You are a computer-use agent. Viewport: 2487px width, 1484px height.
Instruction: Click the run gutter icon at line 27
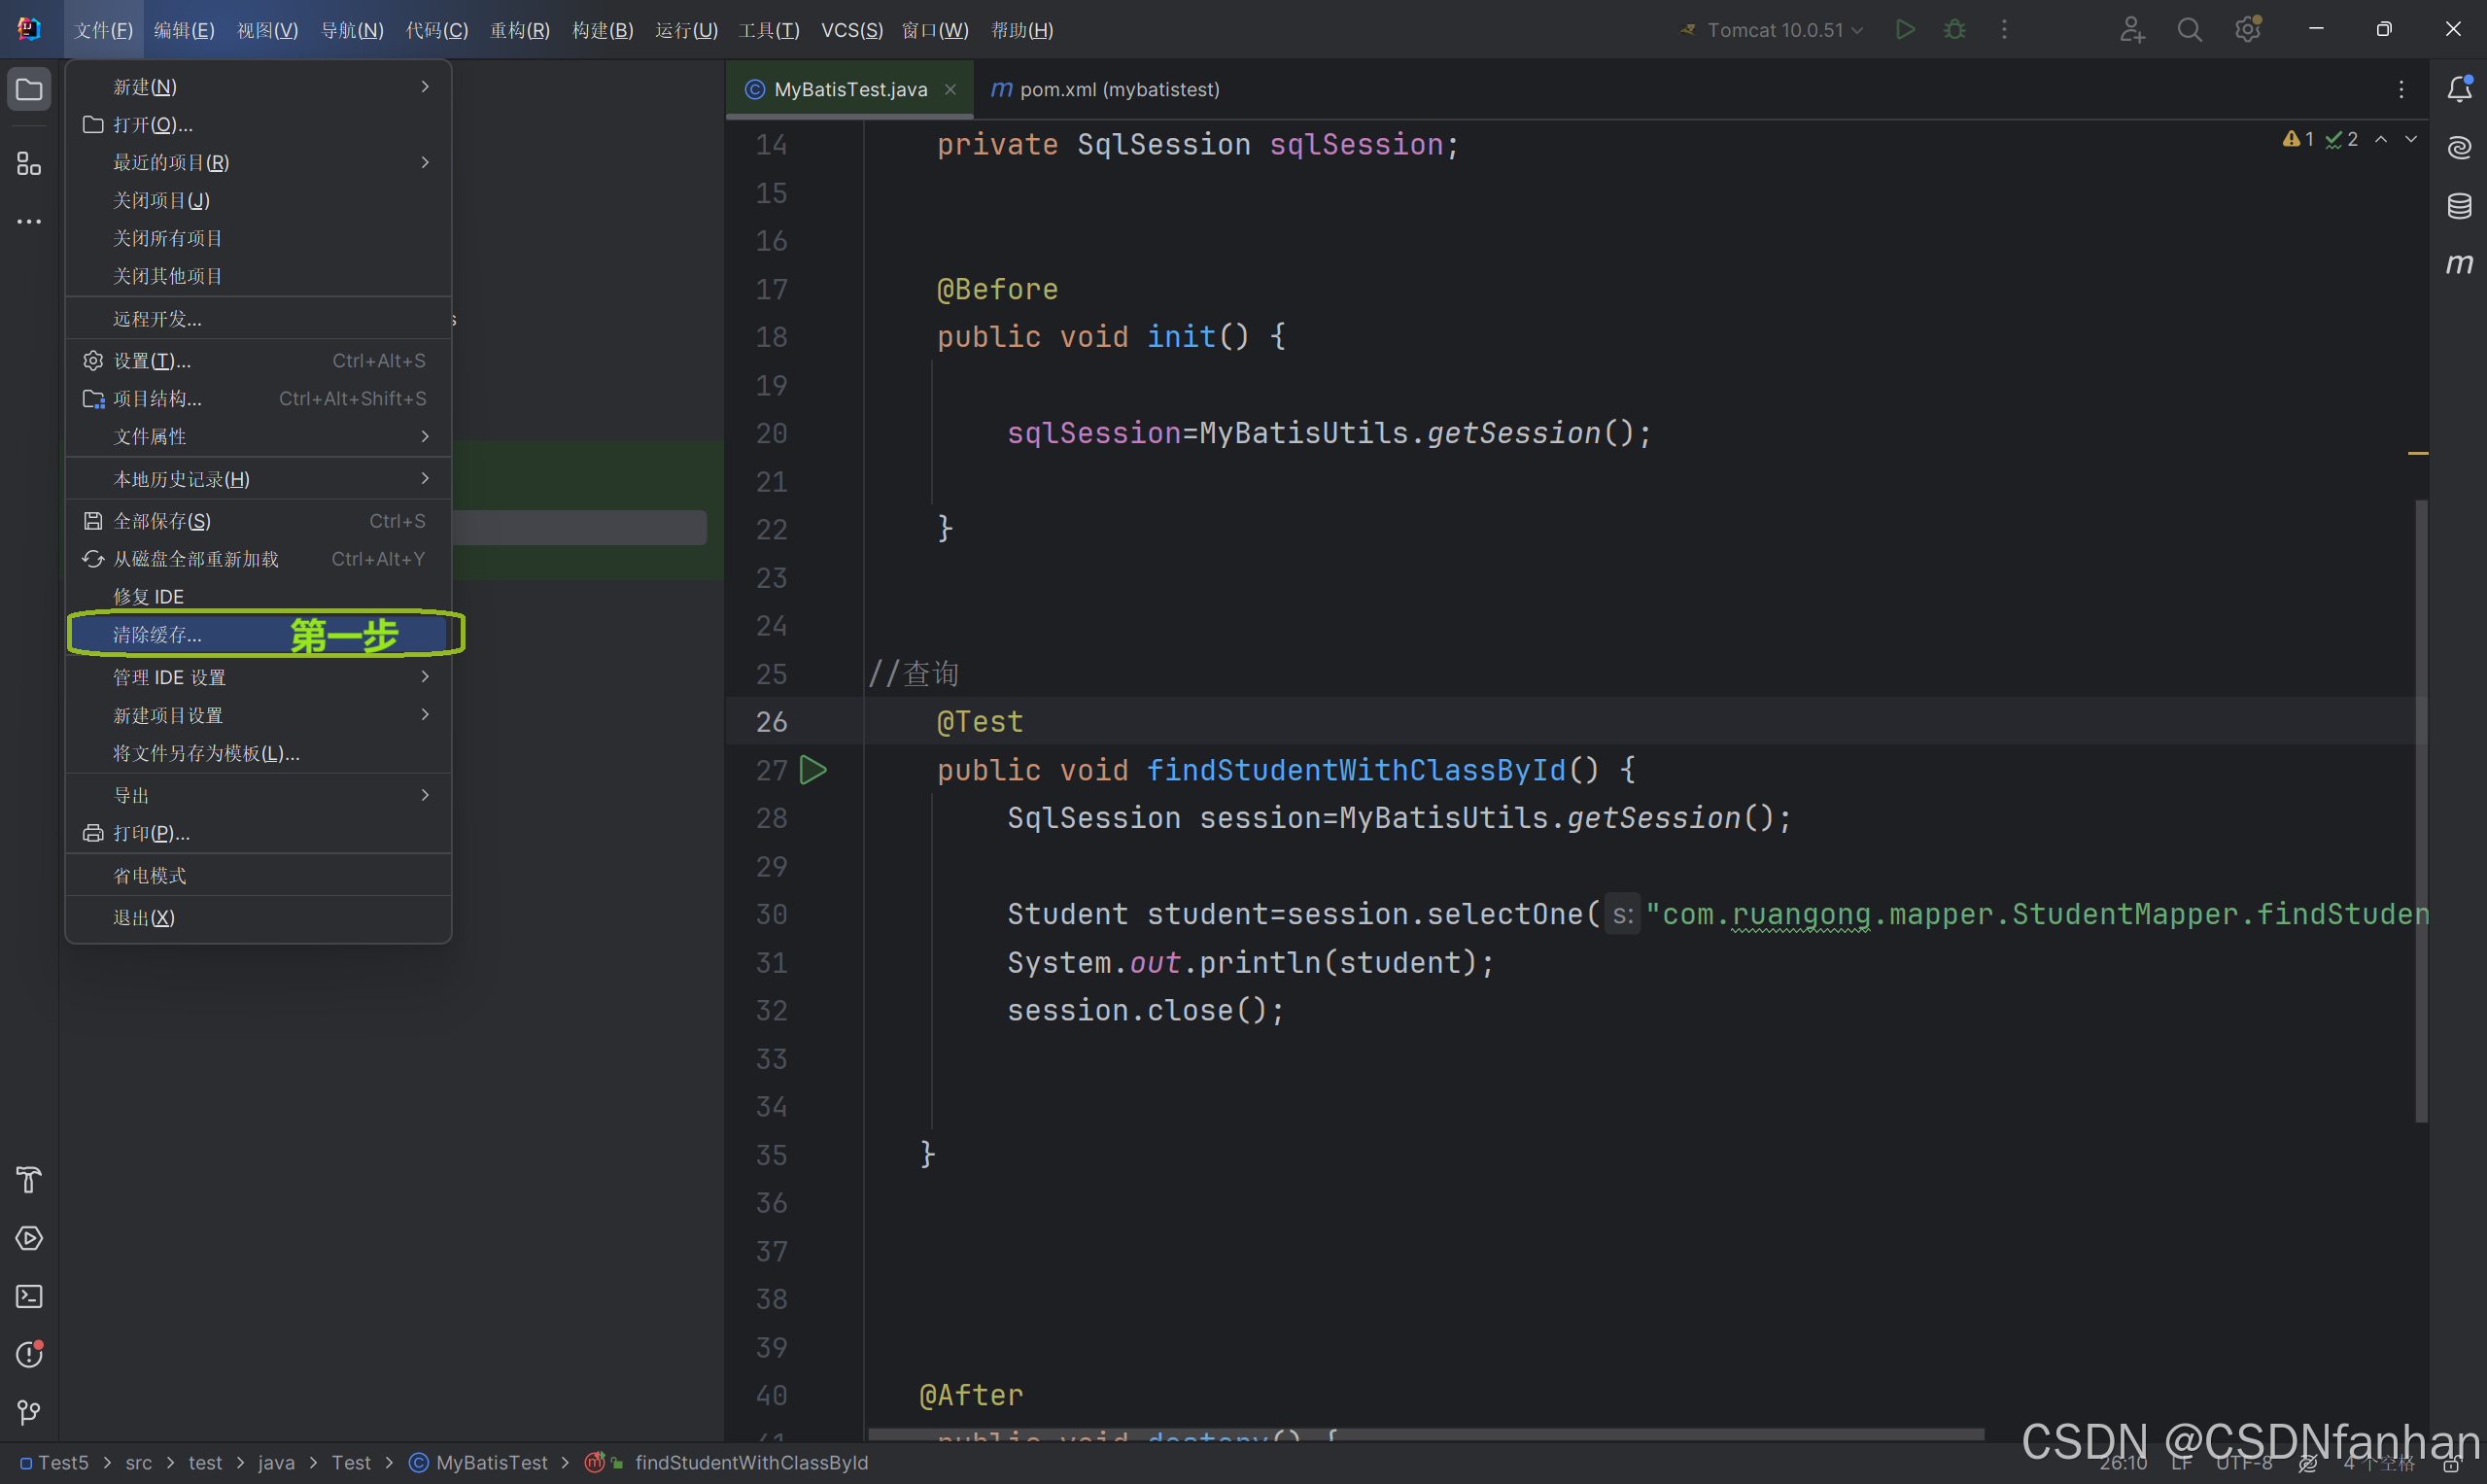coord(813,770)
